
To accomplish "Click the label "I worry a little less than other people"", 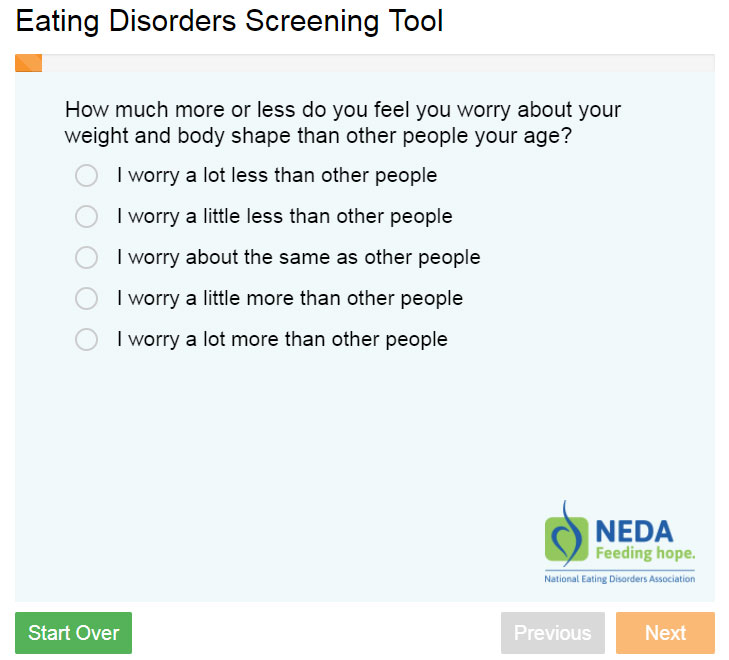I will 284,217.
